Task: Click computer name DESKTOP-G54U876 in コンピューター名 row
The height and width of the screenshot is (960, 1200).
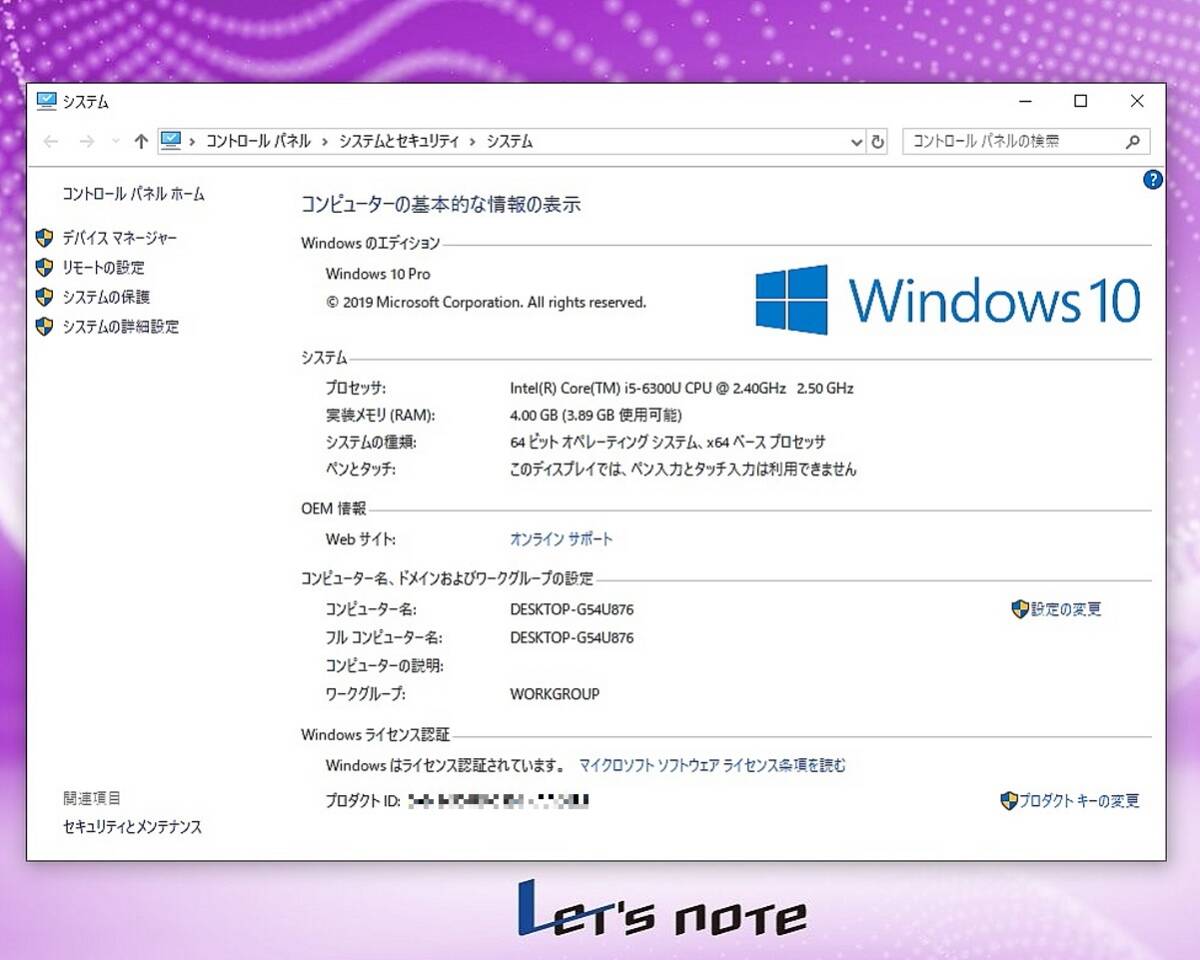Action: (572, 609)
